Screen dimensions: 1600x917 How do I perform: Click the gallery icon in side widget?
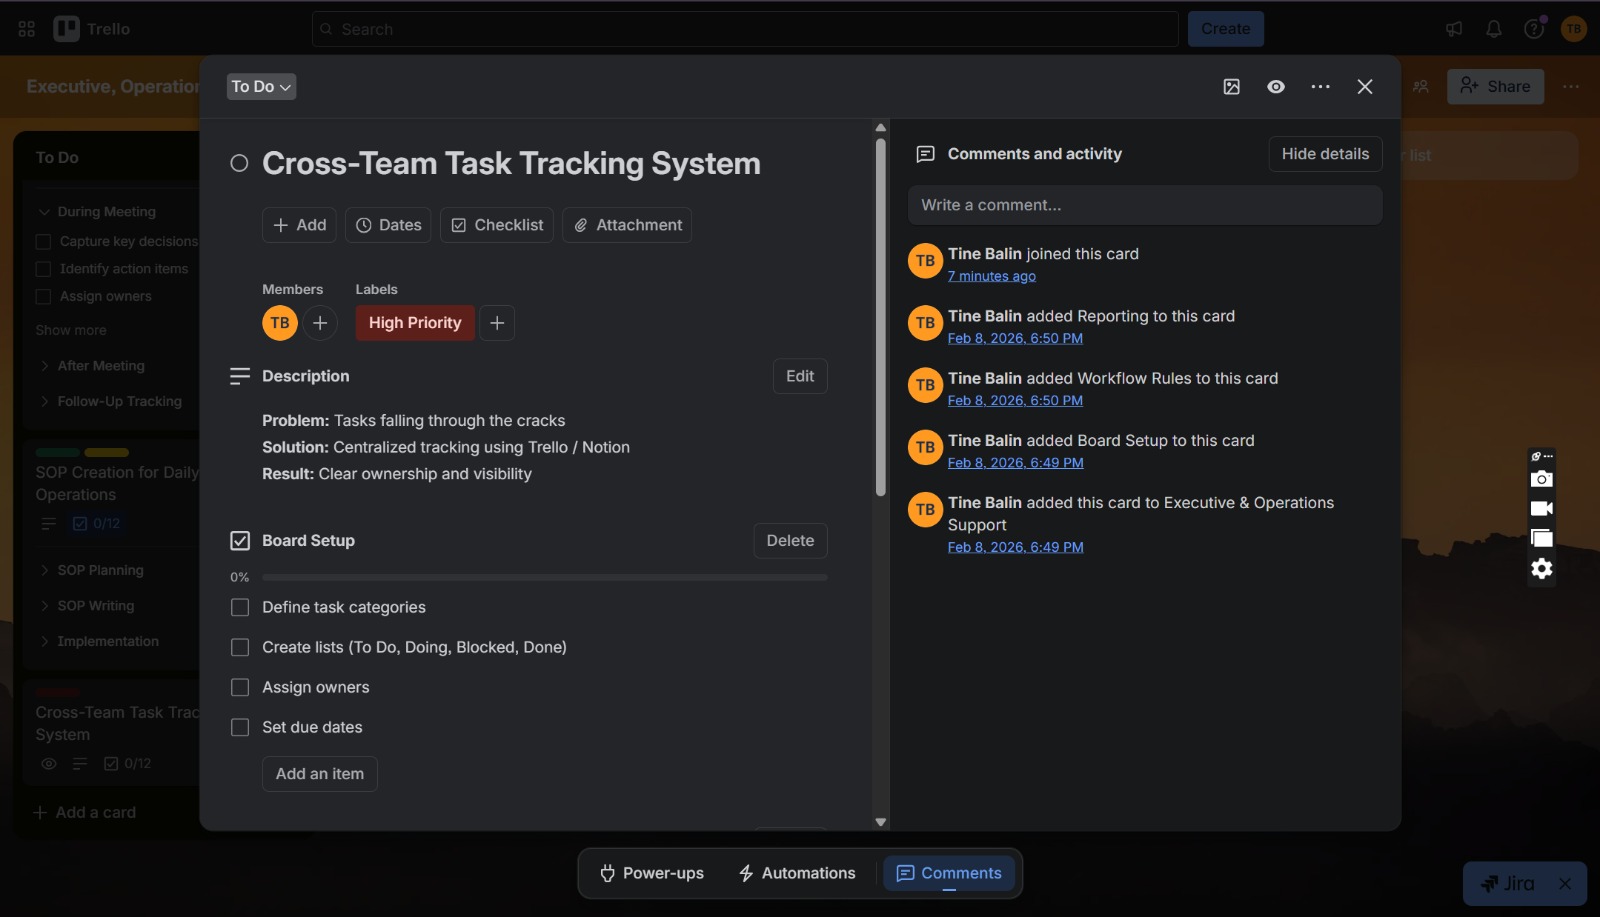coord(1542,538)
